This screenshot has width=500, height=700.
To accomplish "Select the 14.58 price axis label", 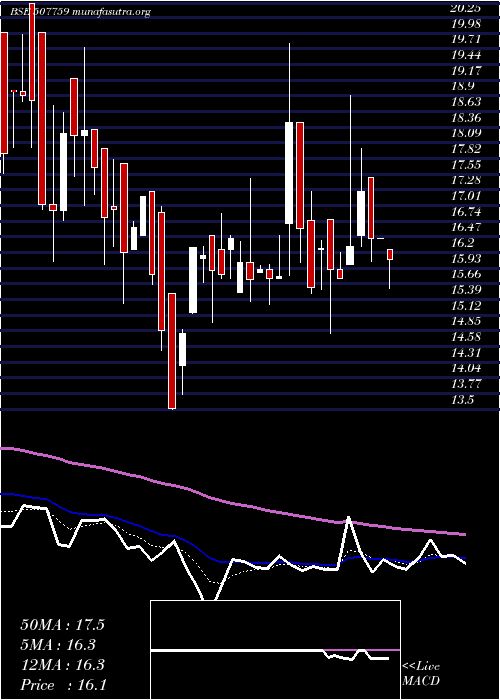I will (x=465, y=337).
